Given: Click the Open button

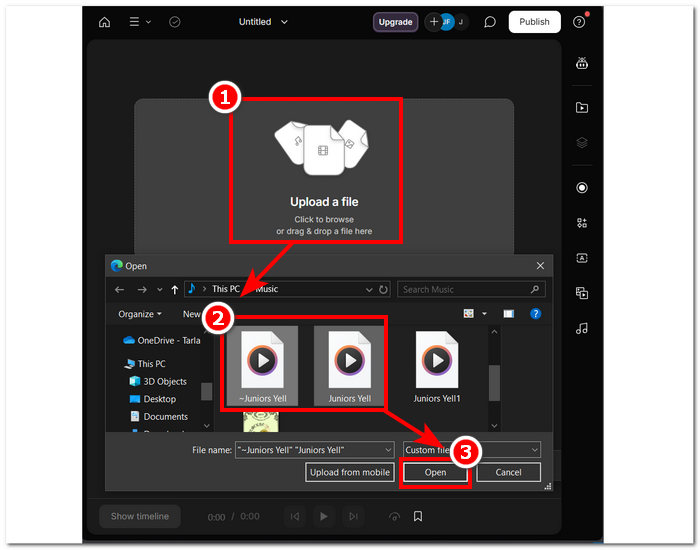Looking at the screenshot, I should [435, 472].
